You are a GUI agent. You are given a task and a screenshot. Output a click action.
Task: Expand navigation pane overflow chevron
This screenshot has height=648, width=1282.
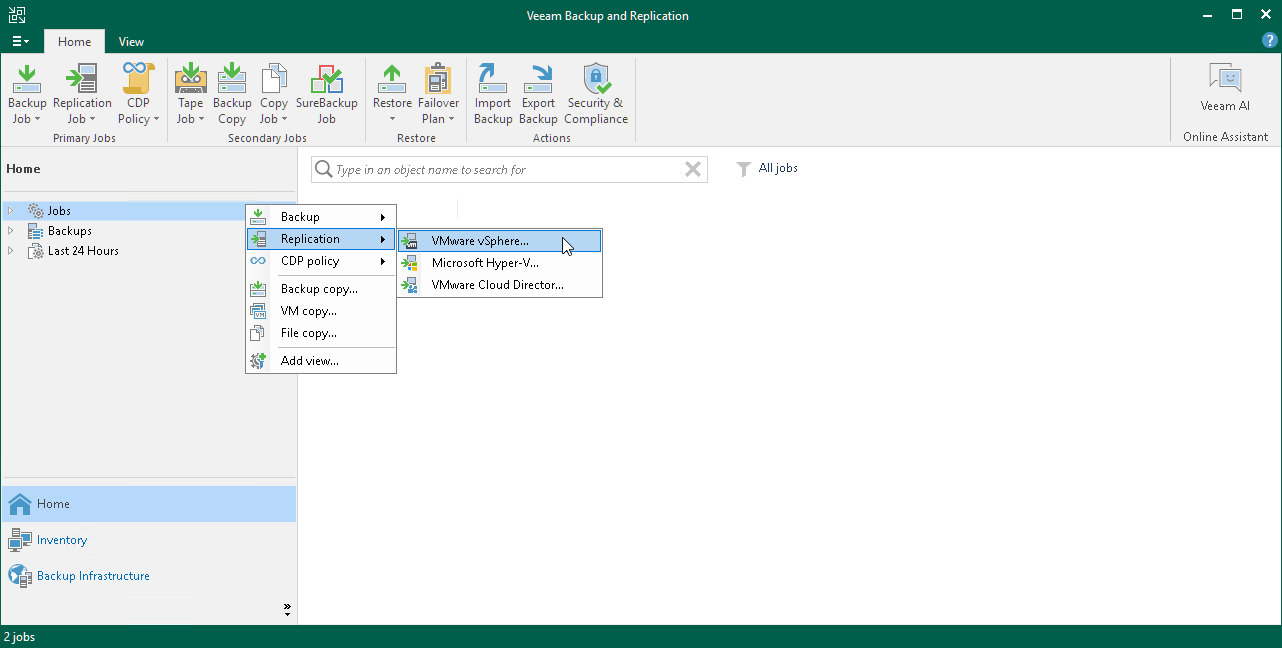[287, 607]
